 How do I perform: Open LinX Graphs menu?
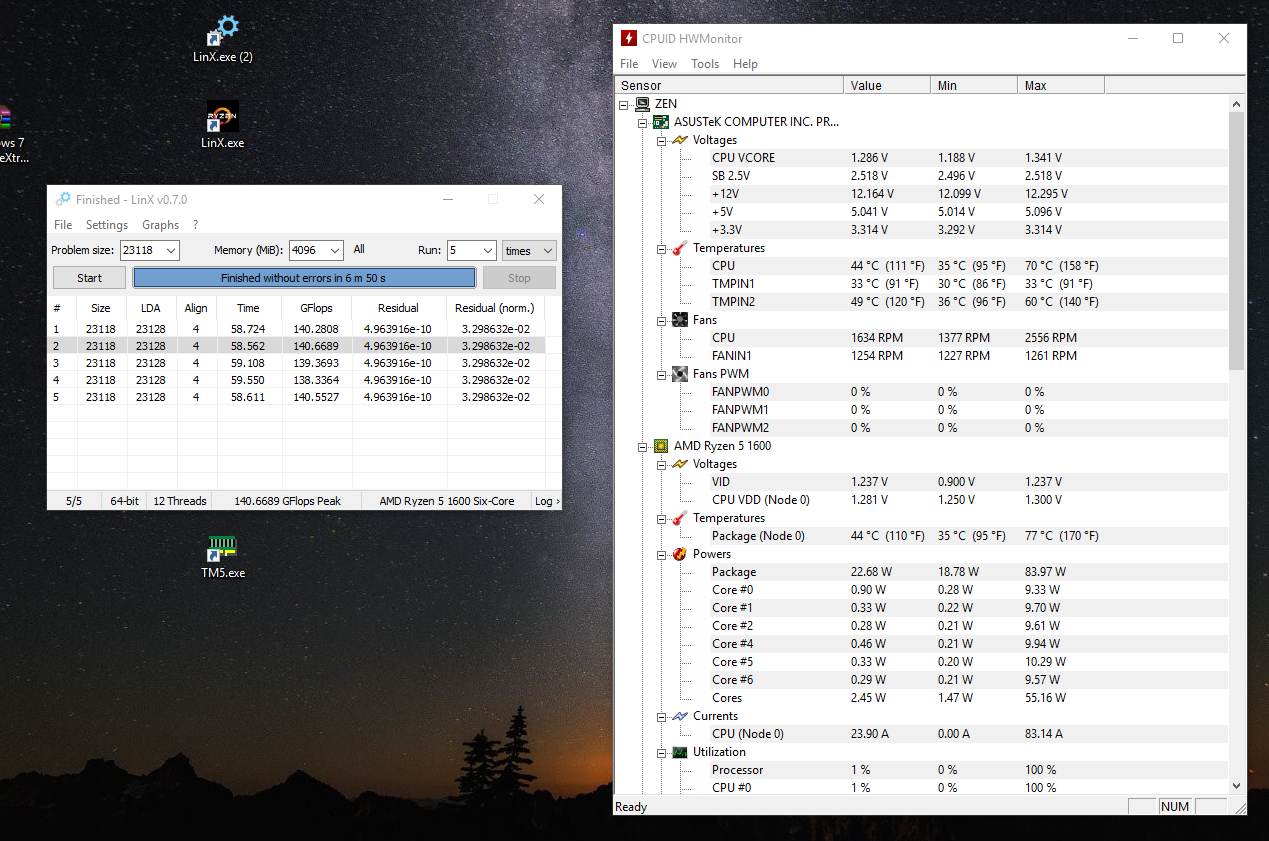pos(160,225)
